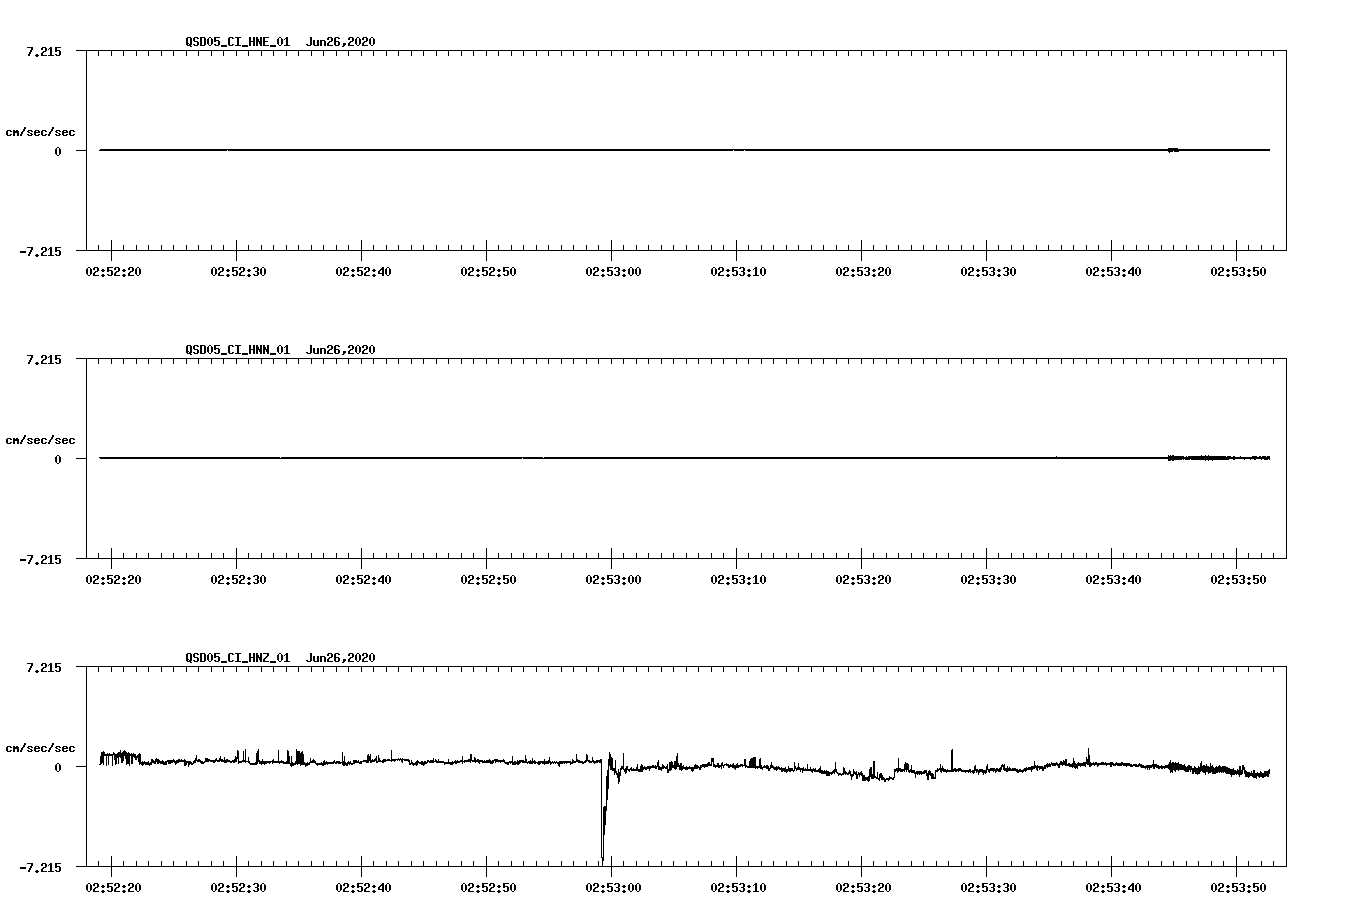This screenshot has height=924, width=1358.
Task: Click the cm/sec/sec unit label of HNZ plot
Action: pyautogui.click(x=40, y=748)
